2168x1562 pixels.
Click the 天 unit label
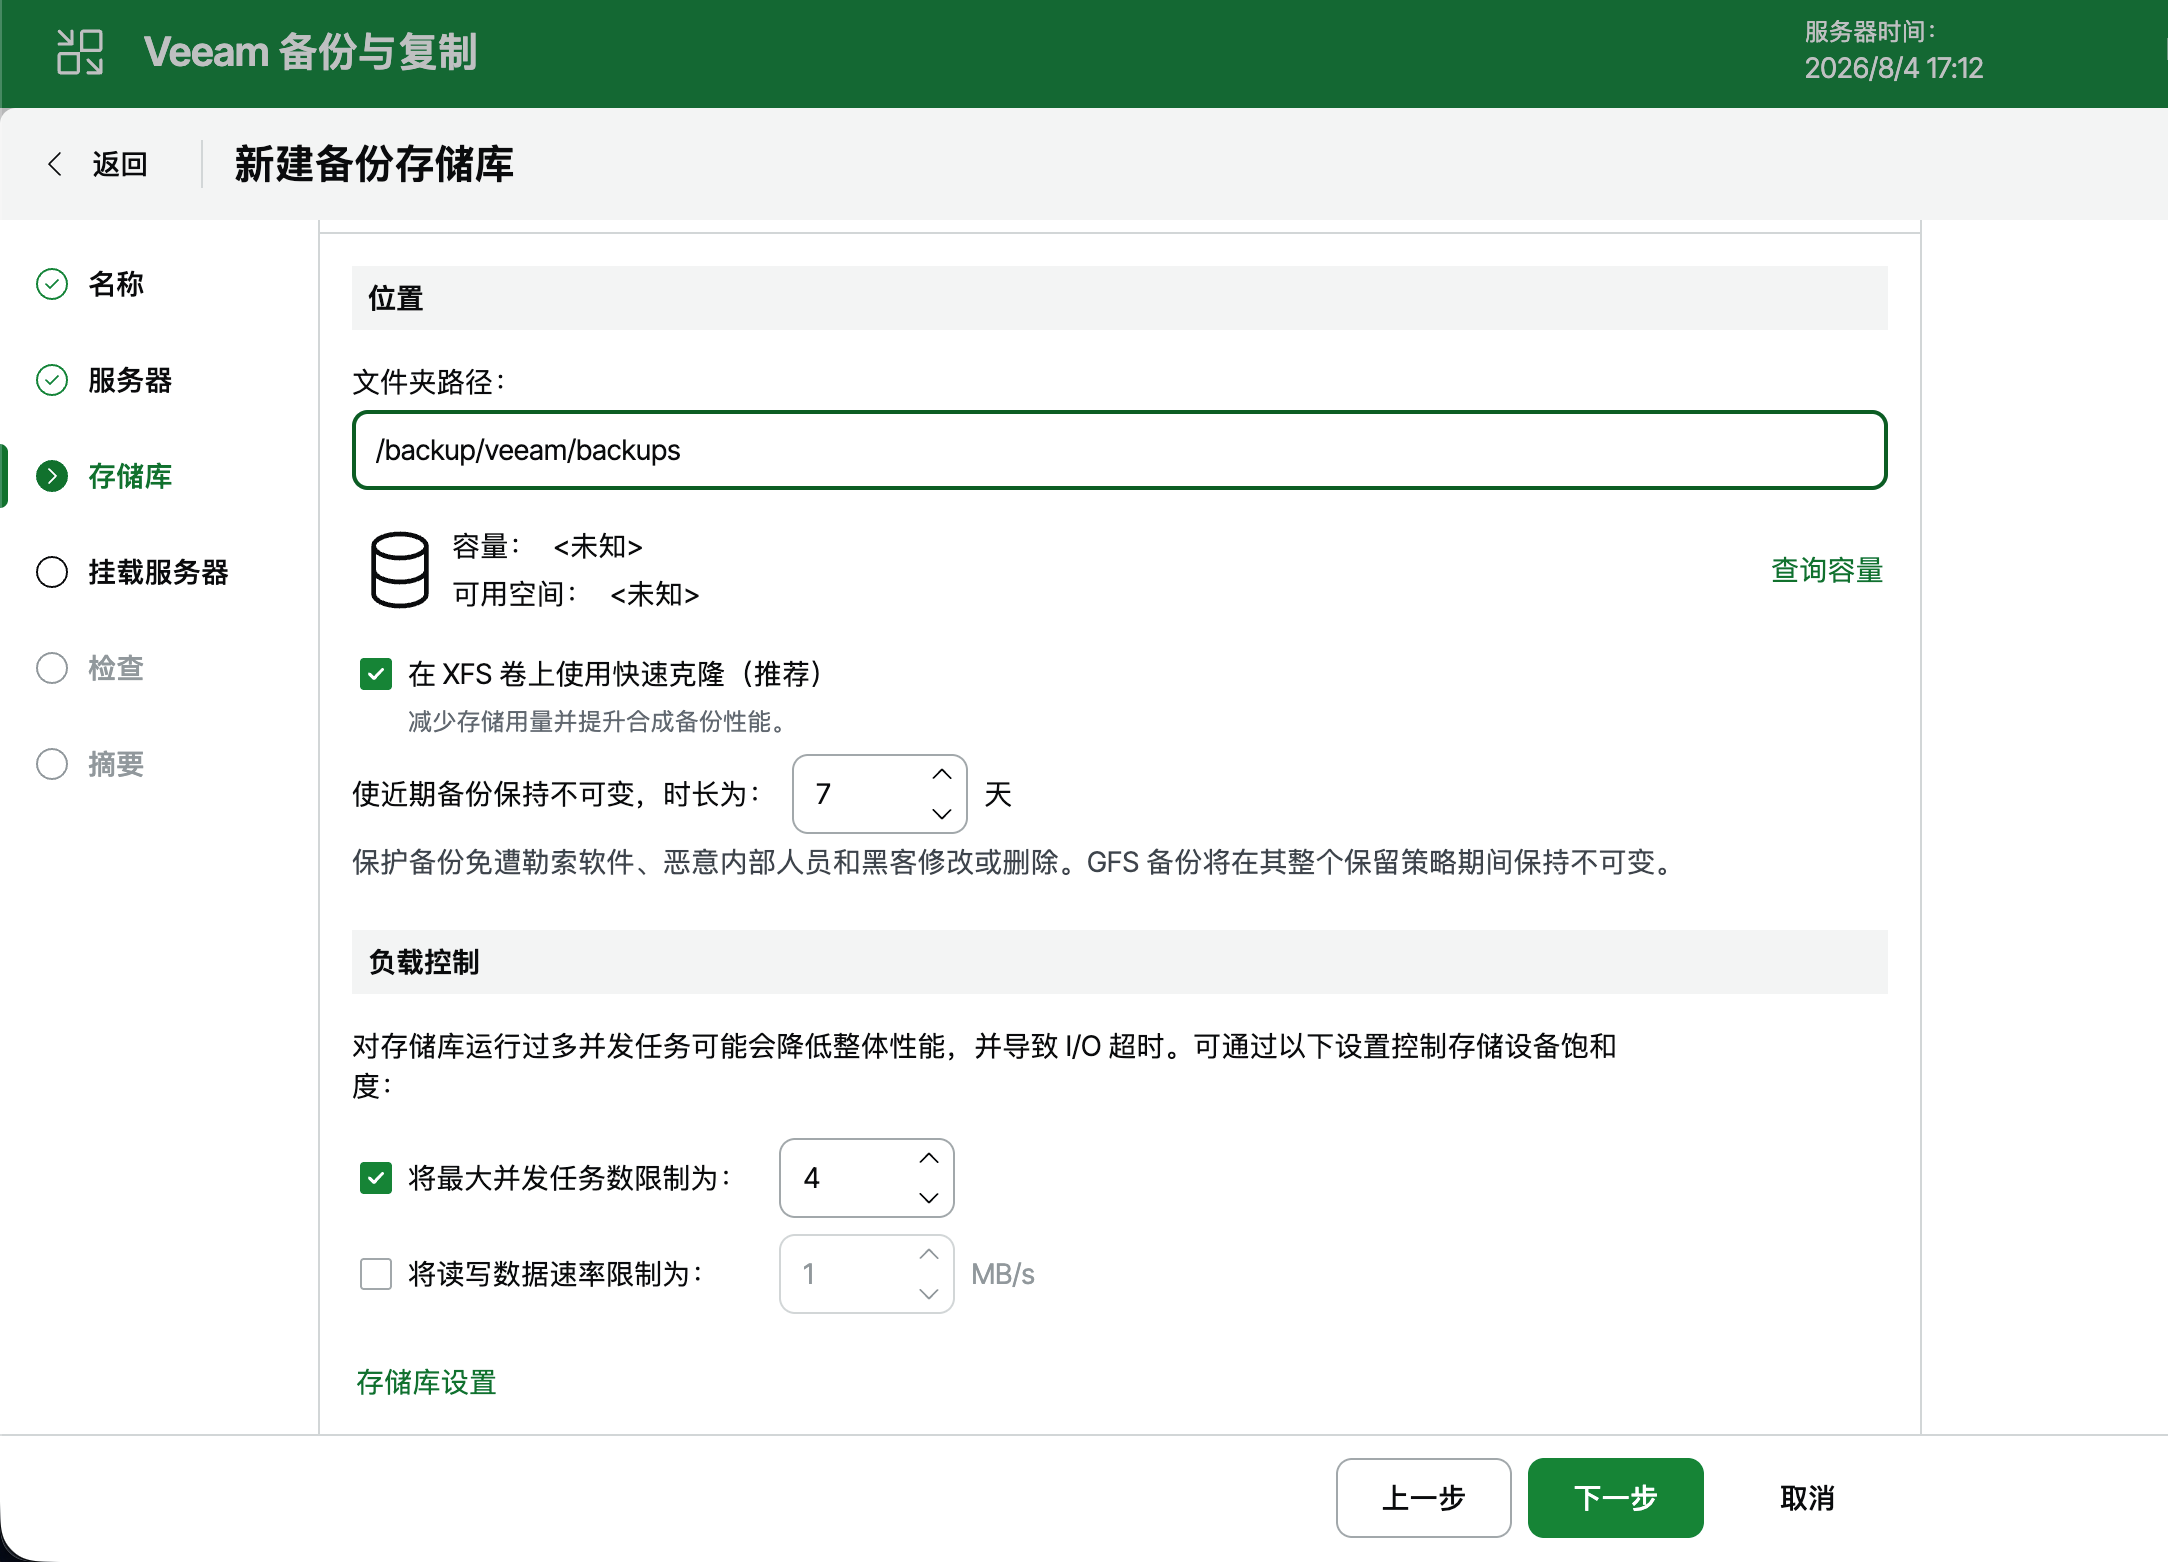[998, 794]
